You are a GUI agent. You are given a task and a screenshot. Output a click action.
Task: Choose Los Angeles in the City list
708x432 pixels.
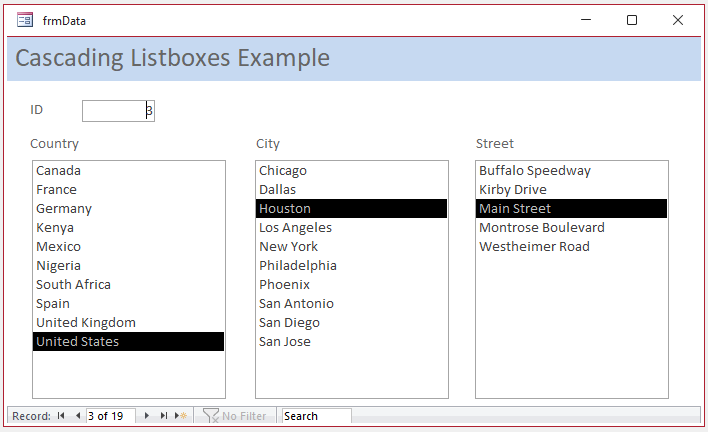351,228
